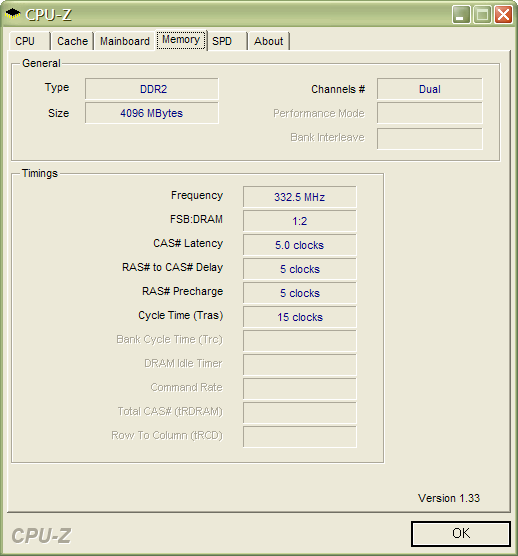
Task: Click the empty Bank Cycle Time (Trc) field
Action: pyautogui.click(x=300, y=341)
